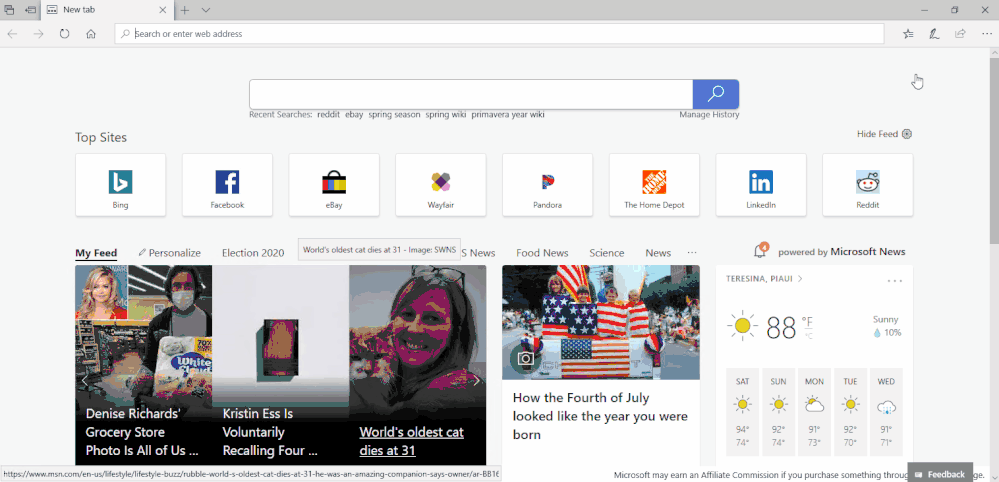
Task: Go to next carousel slide arrow
Action: click(477, 381)
